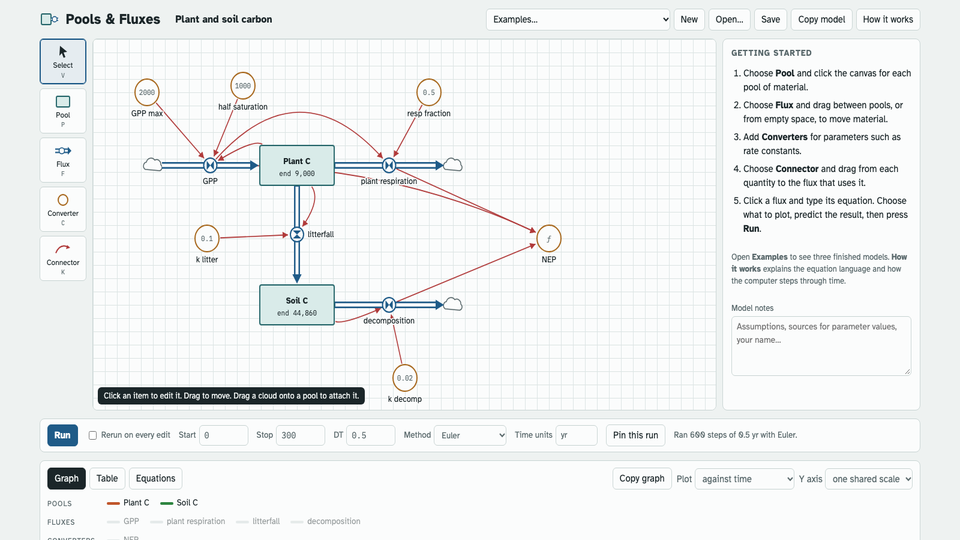The height and width of the screenshot is (540, 960).
Task: Click the Pools & Fluxes logo icon
Action: tap(49, 20)
